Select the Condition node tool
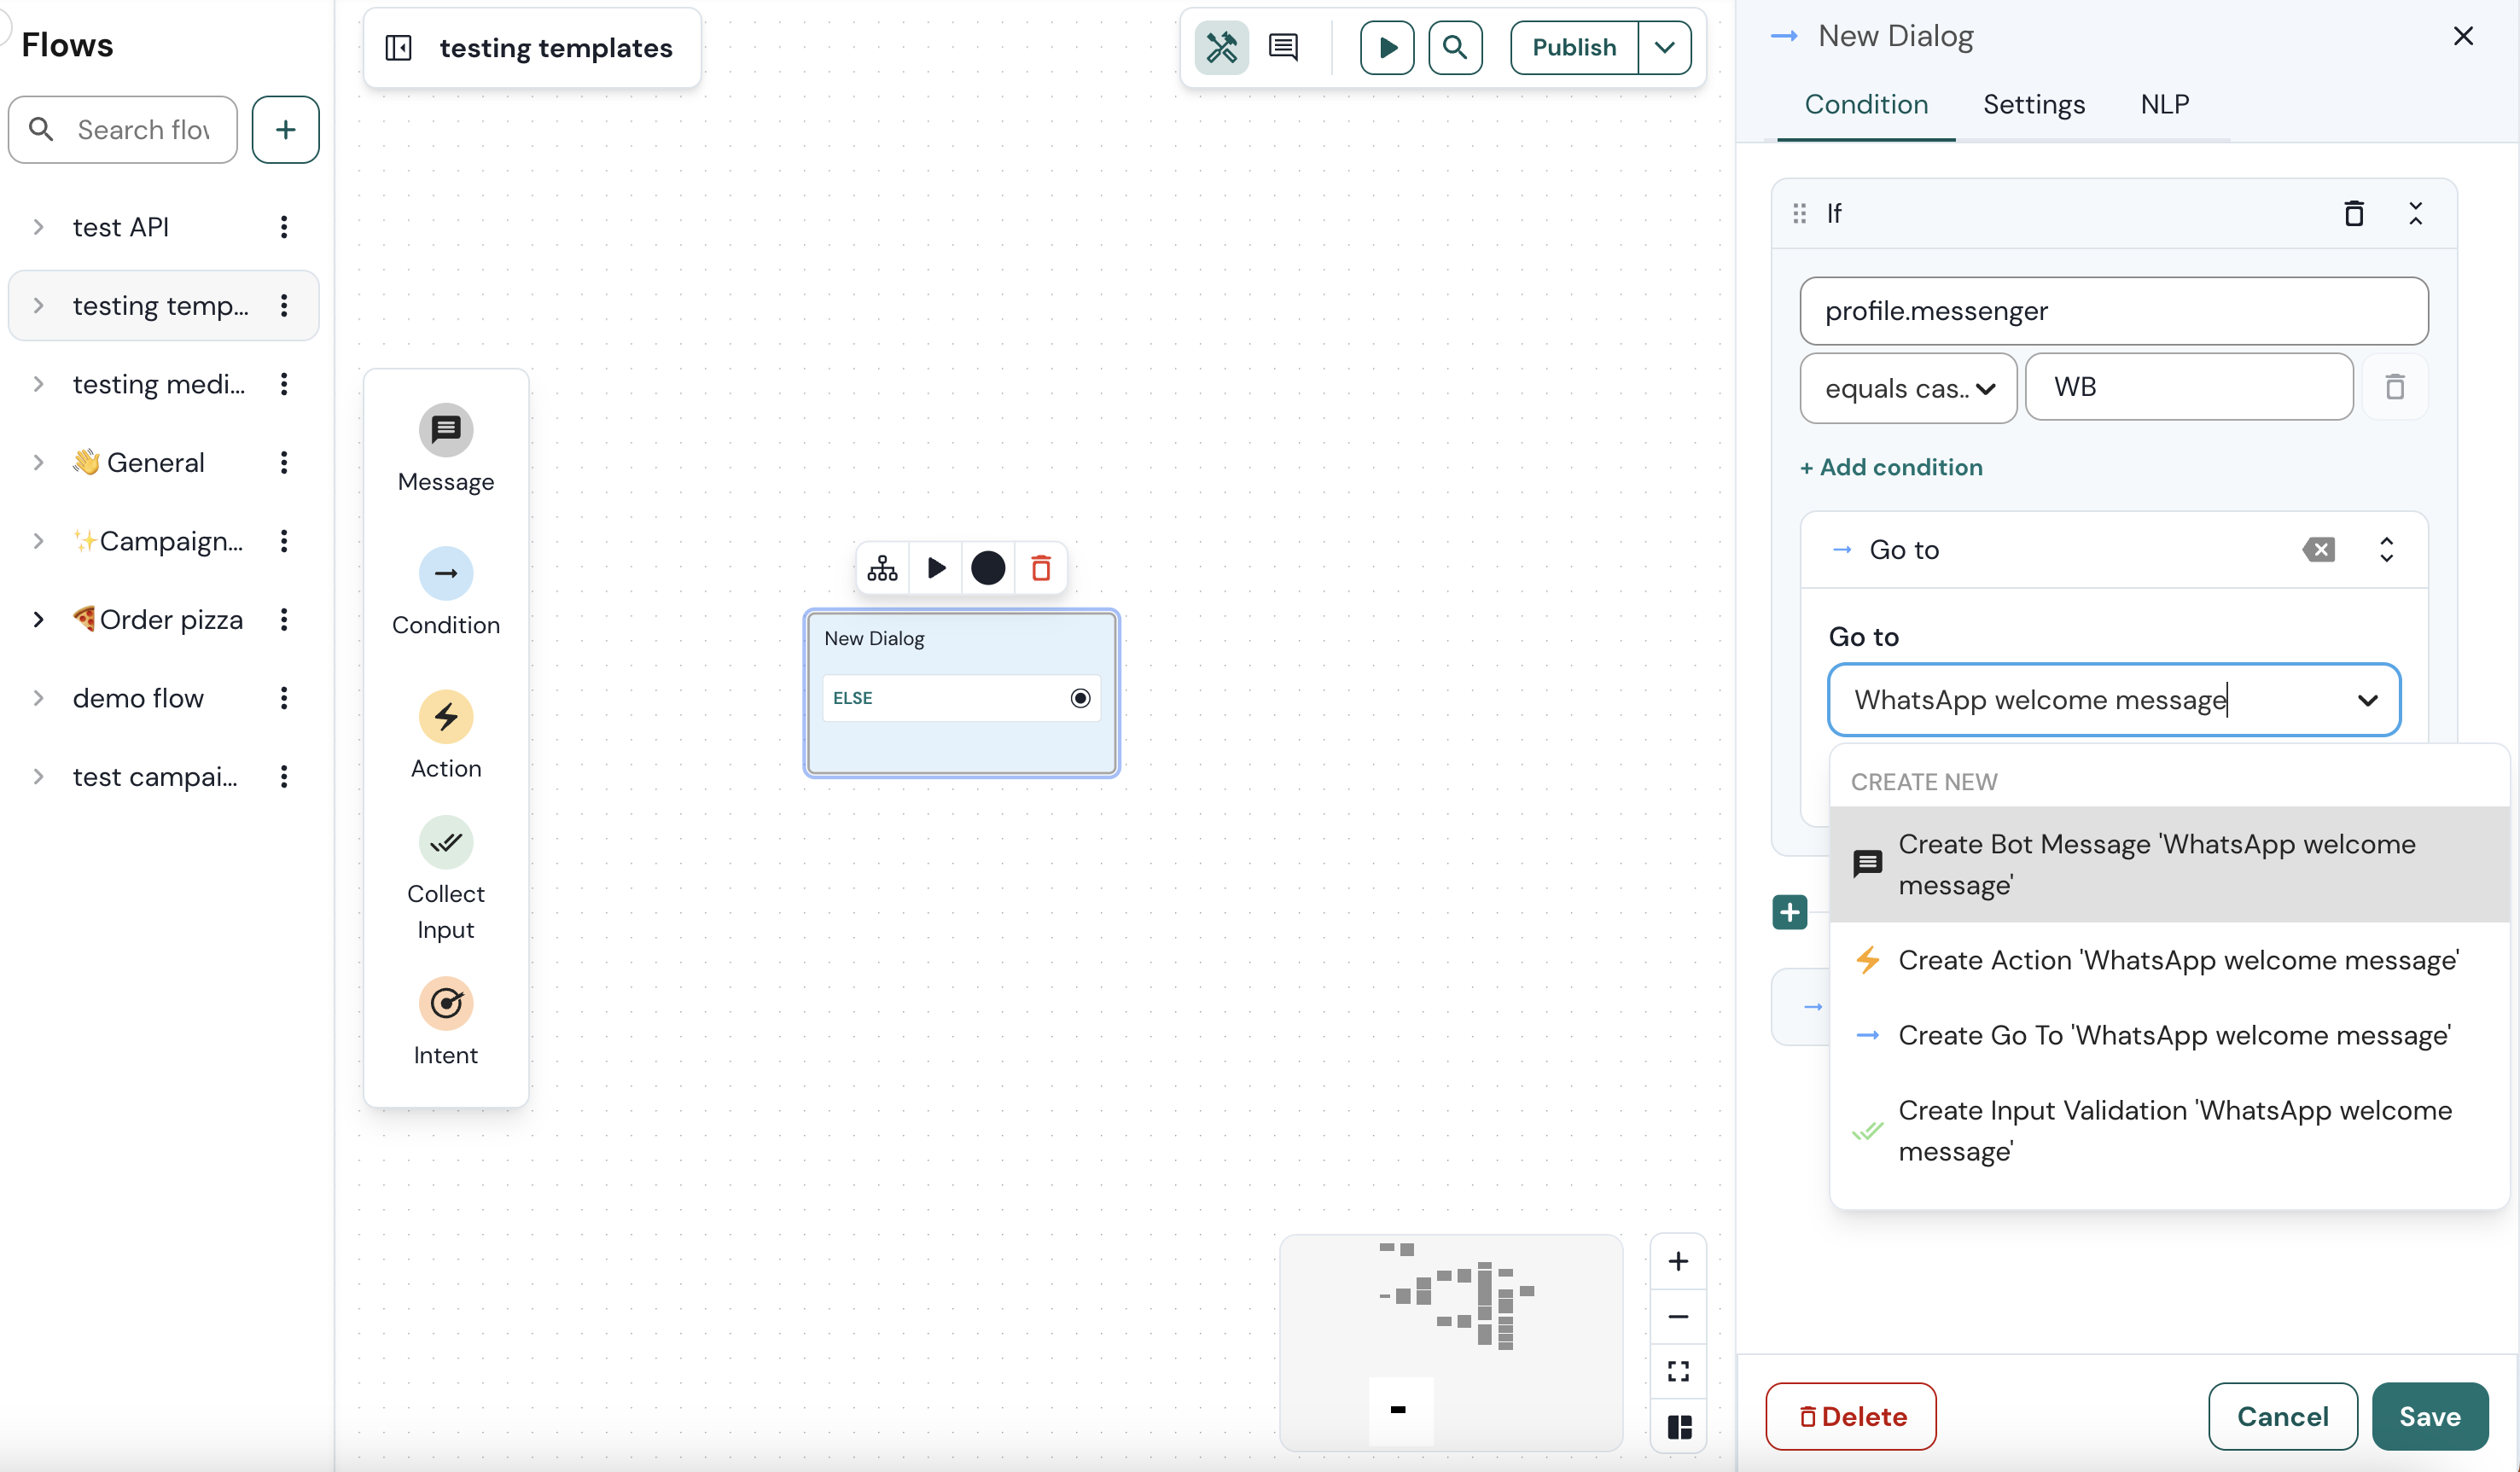The height and width of the screenshot is (1472, 2520). tap(446, 589)
